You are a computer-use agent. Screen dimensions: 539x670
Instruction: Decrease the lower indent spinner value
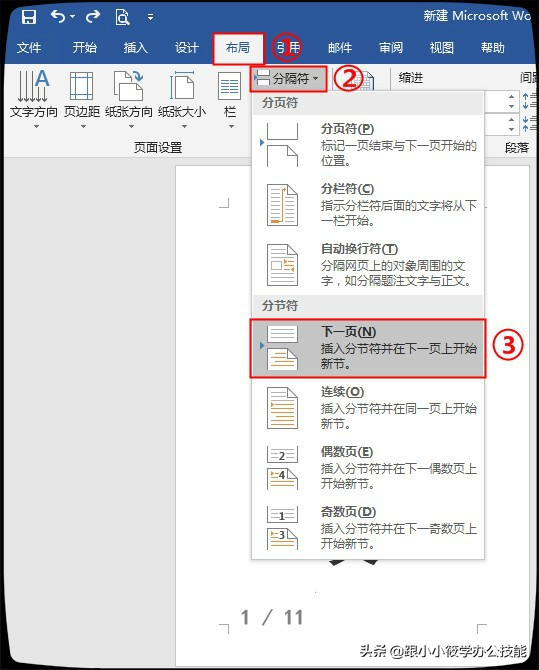click(512, 129)
